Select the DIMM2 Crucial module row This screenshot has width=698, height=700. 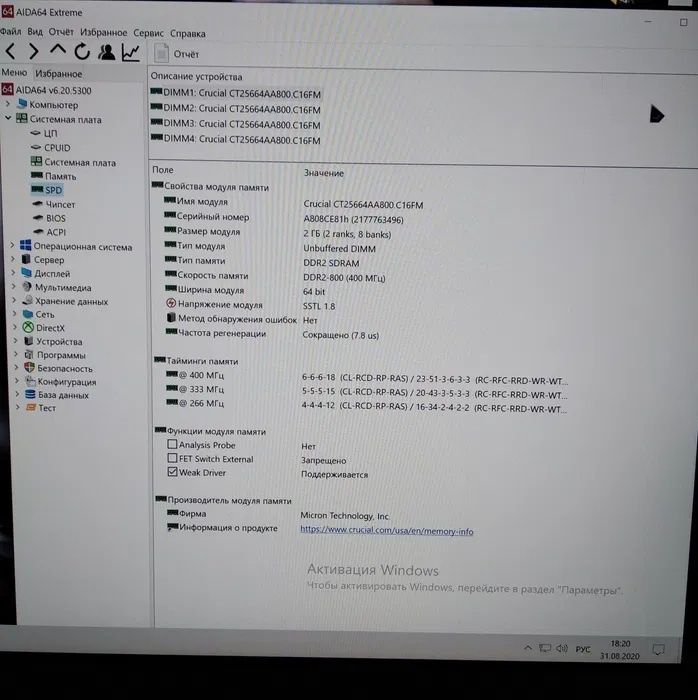(x=236, y=108)
